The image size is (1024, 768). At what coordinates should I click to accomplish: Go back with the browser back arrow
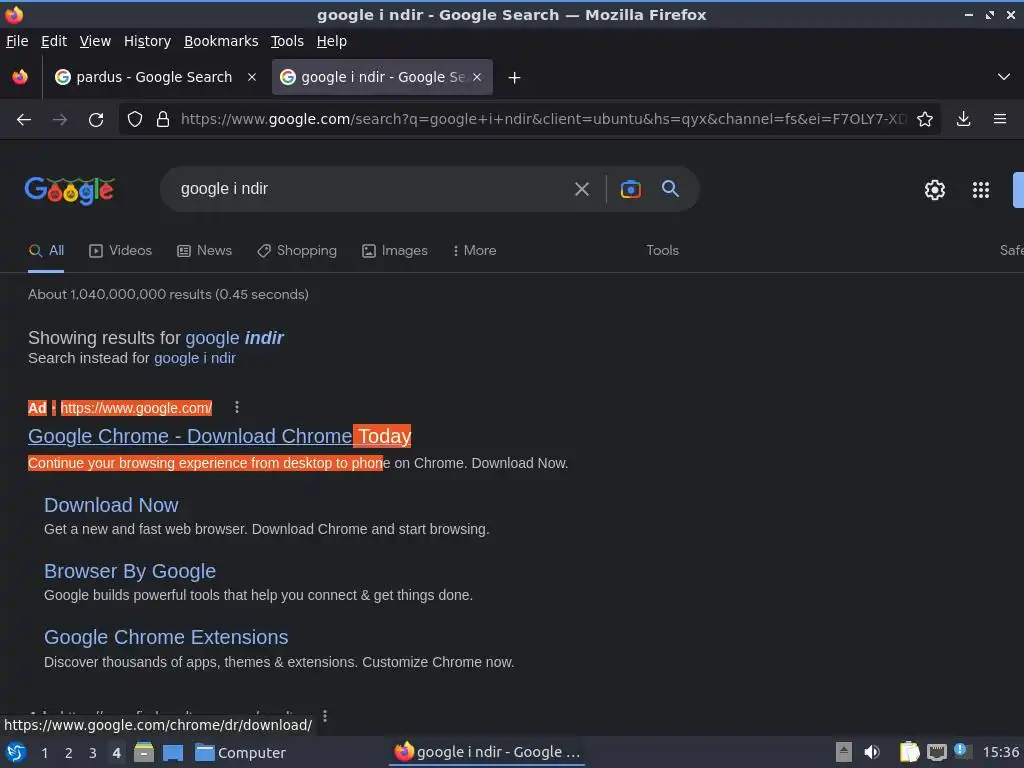point(24,120)
